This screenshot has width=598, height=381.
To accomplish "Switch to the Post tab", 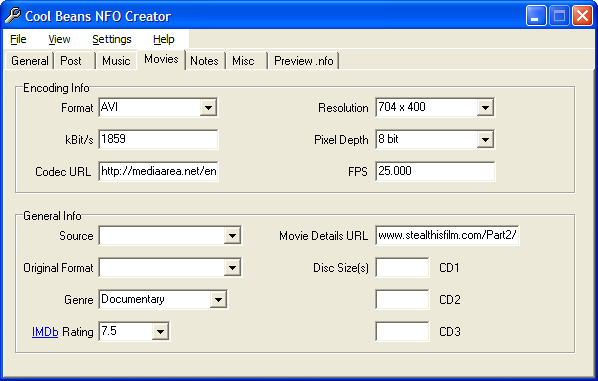I will pyautogui.click(x=74, y=61).
